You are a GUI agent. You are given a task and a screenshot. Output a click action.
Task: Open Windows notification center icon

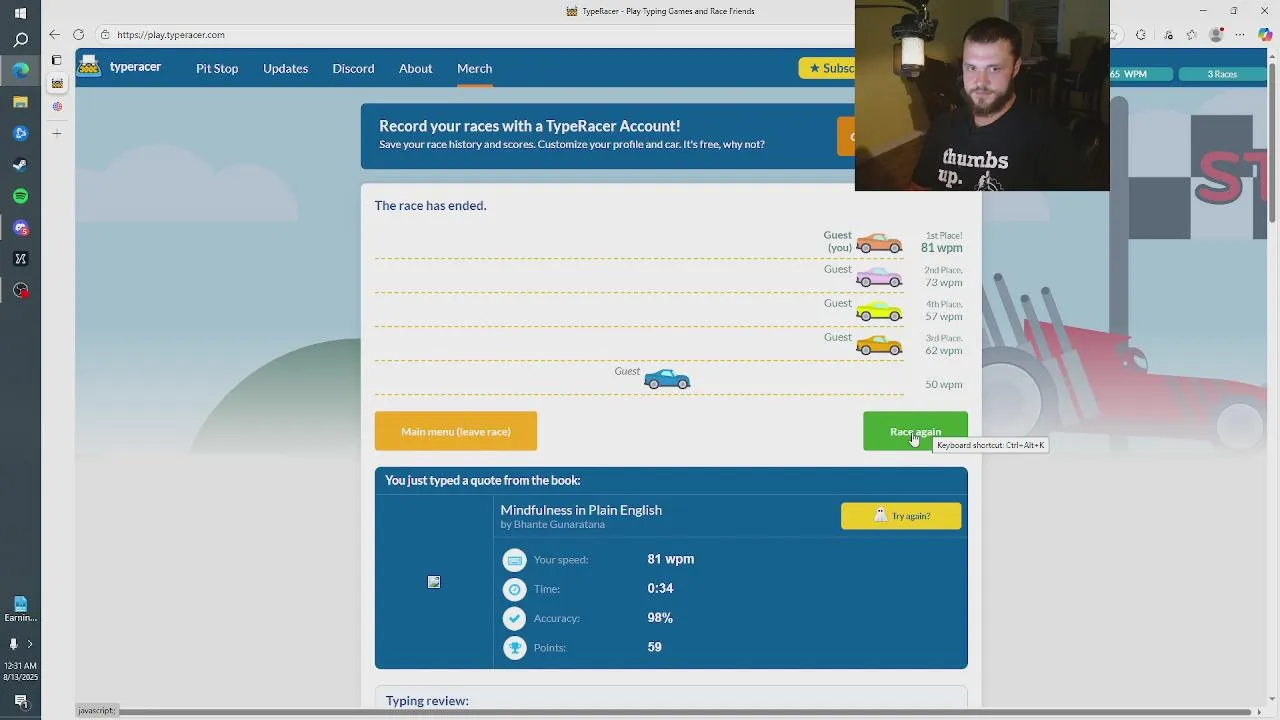20,701
